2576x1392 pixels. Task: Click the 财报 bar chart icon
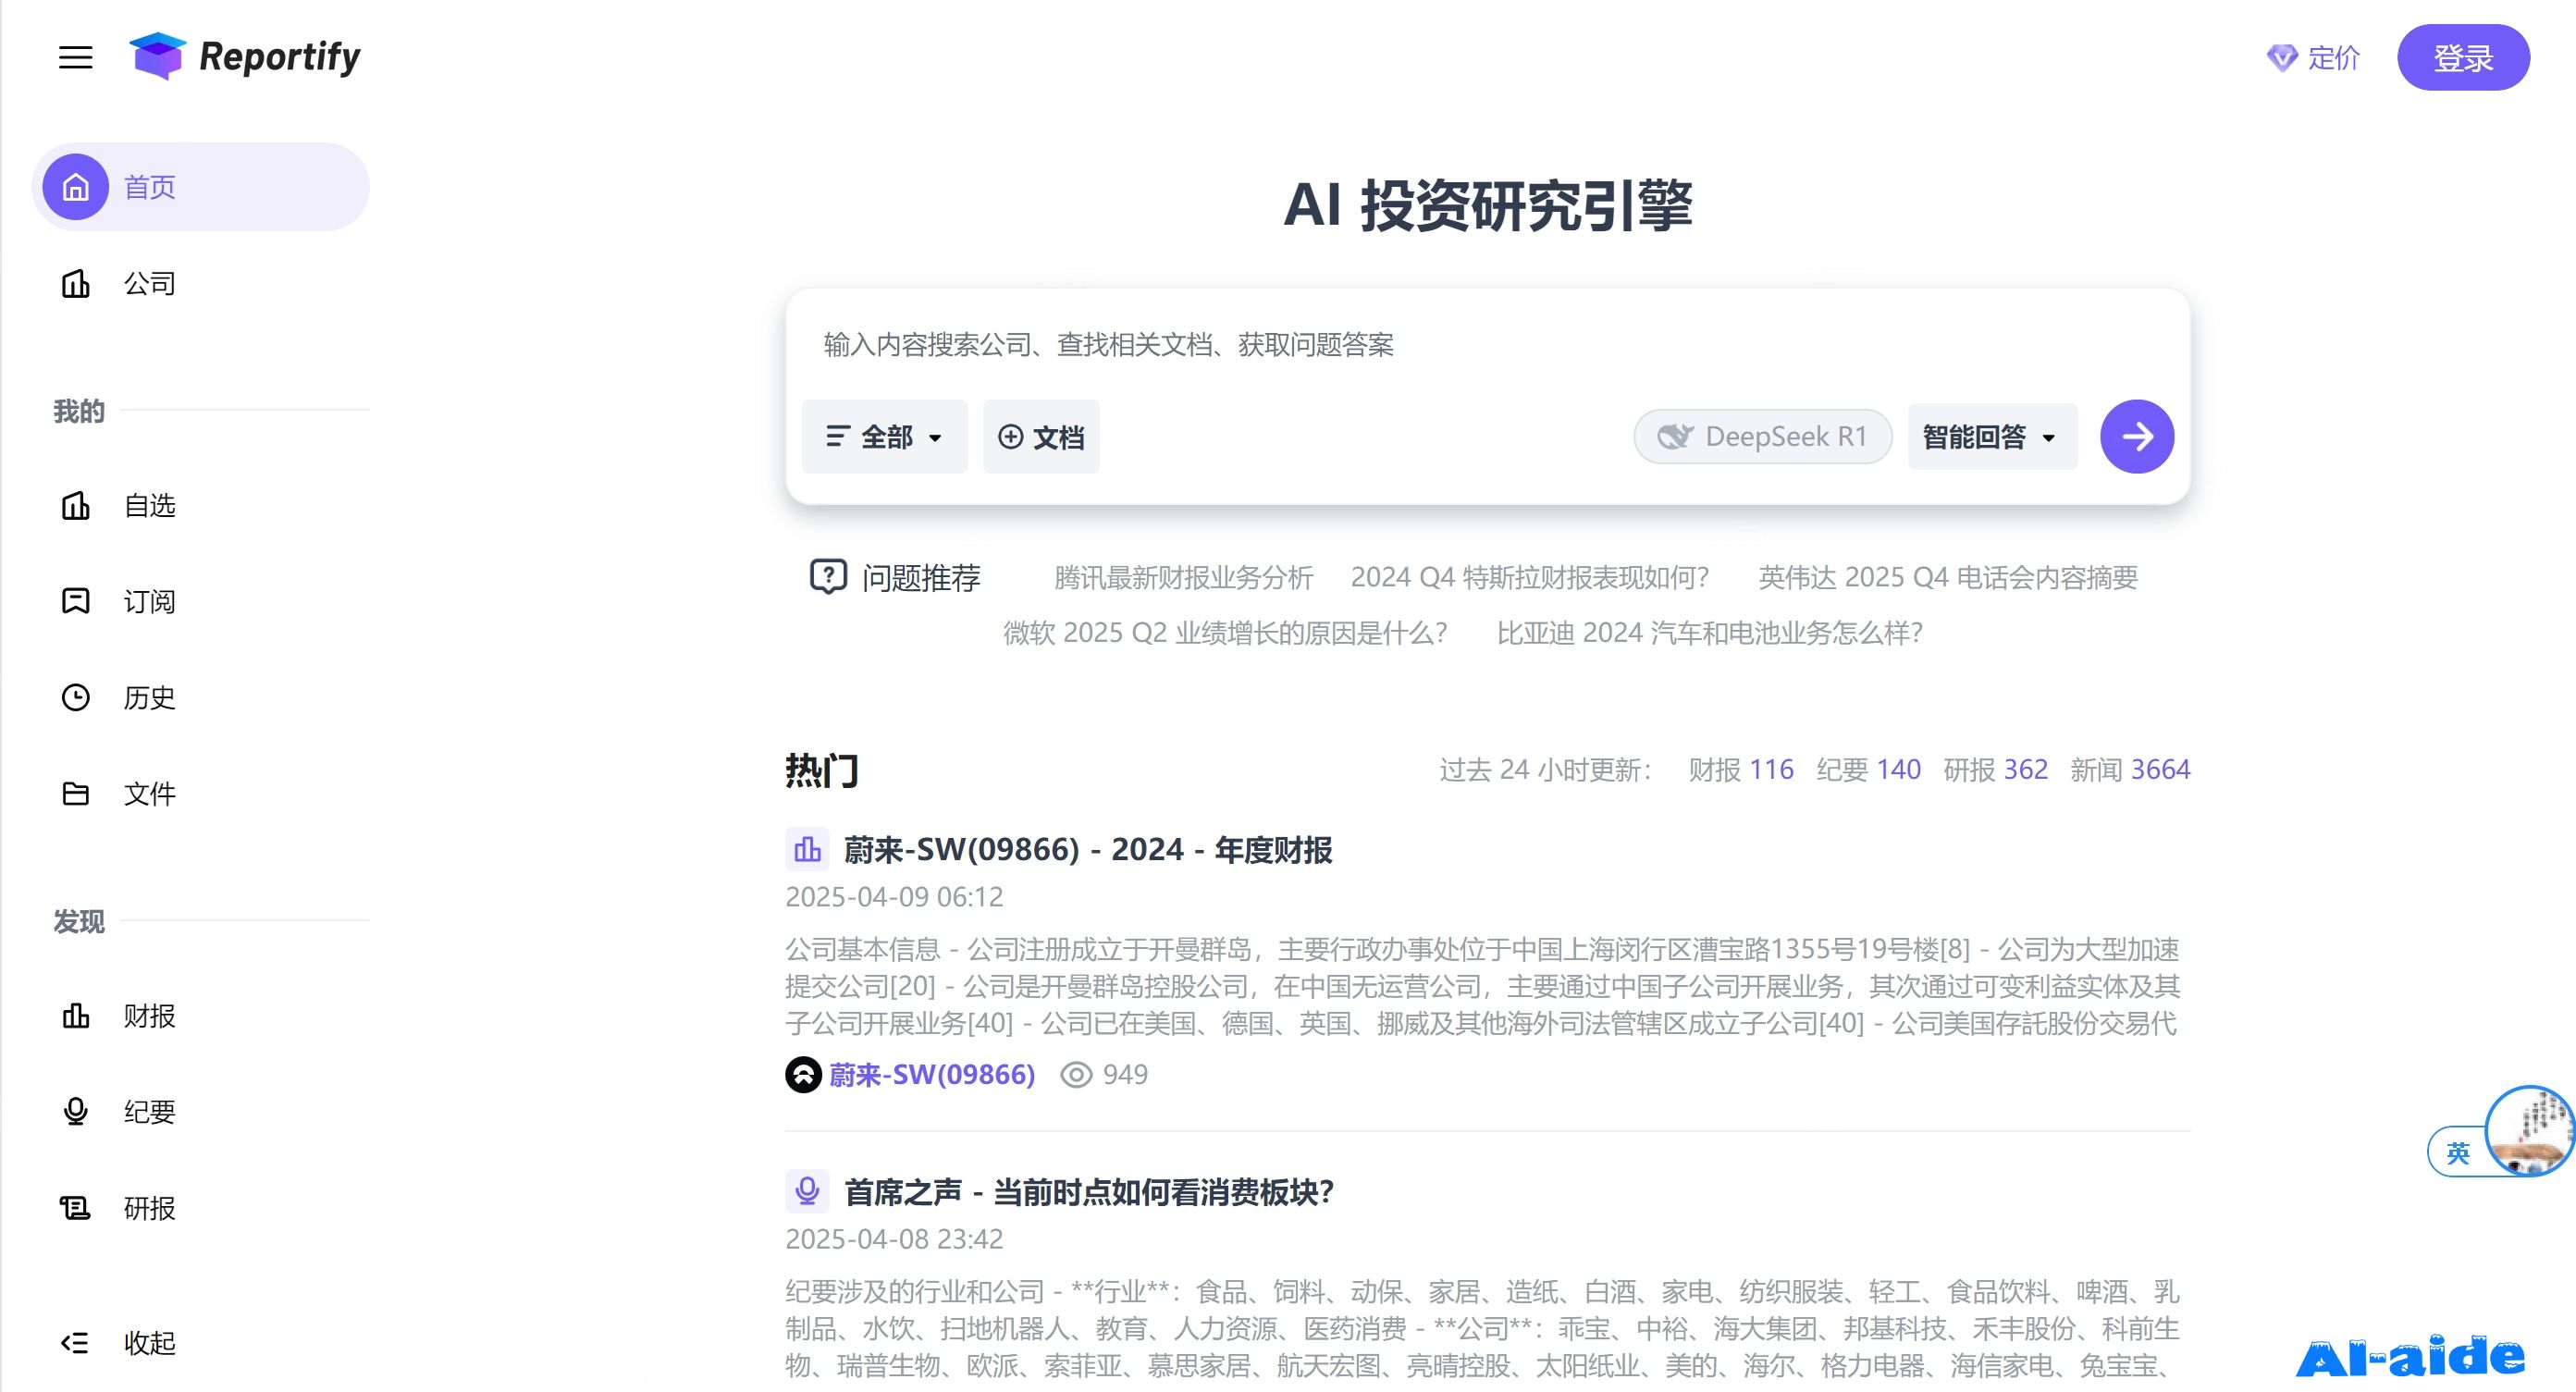click(76, 1016)
